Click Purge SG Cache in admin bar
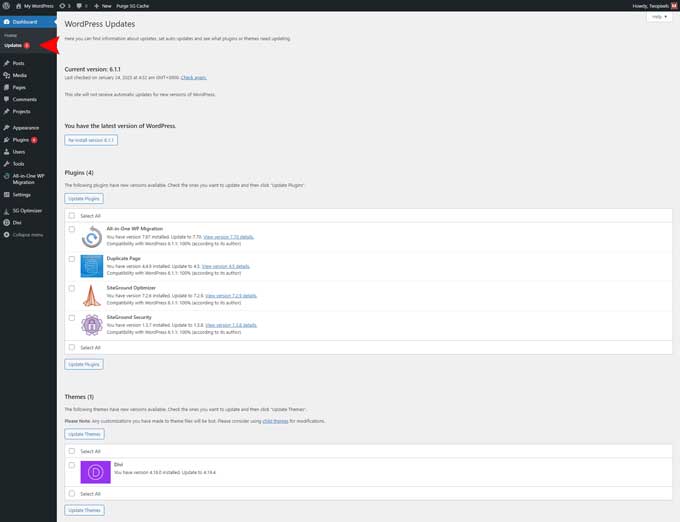The image size is (680, 522). [132, 6]
